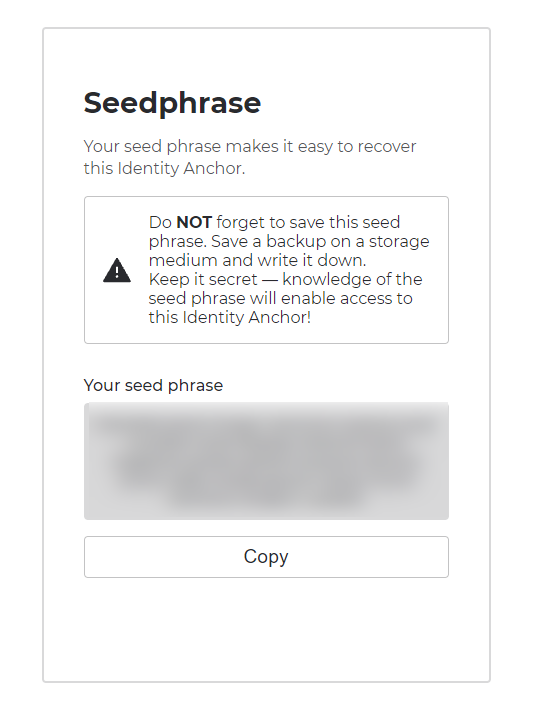The height and width of the screenshot is (710, 552).
Task: Reveal the blurred seed phrase box
Action: coord(266,461)
